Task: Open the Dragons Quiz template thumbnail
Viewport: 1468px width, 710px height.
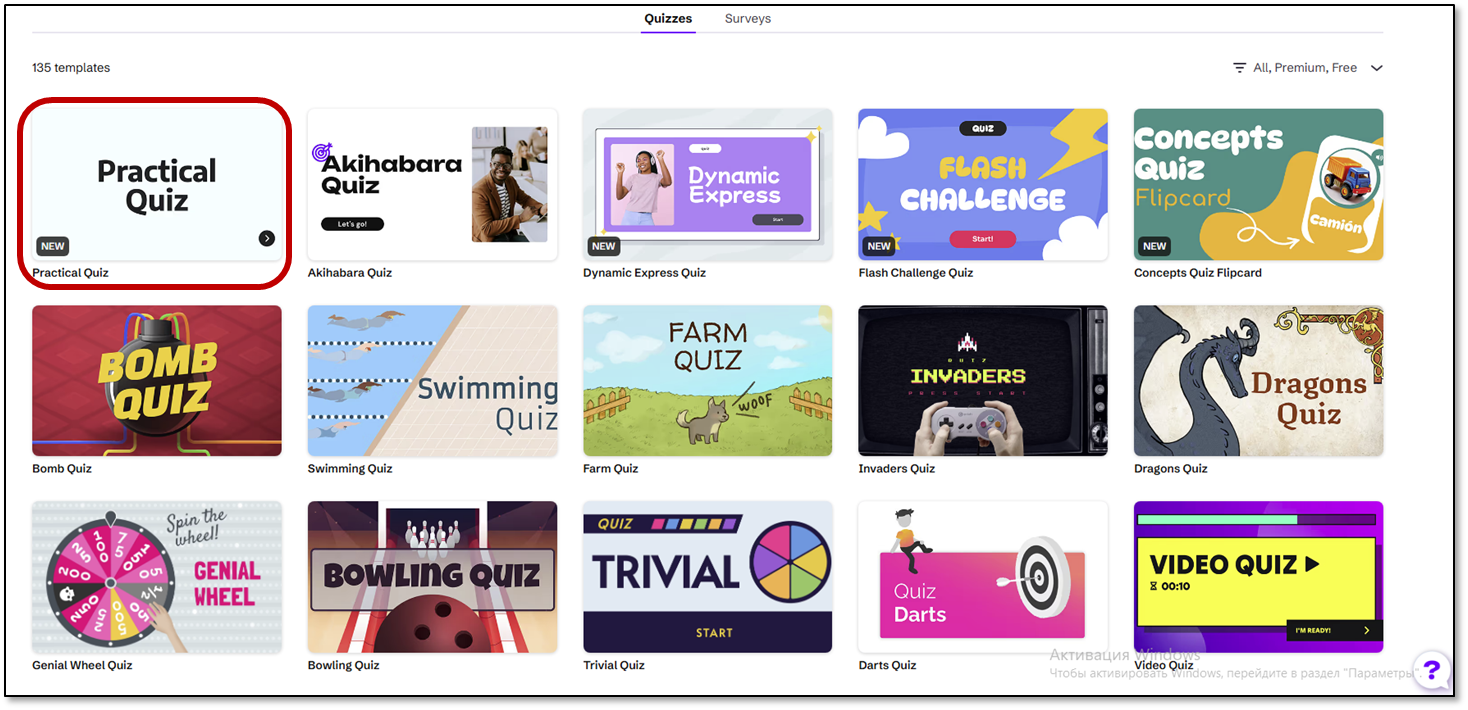Action: coord(1258,381)
